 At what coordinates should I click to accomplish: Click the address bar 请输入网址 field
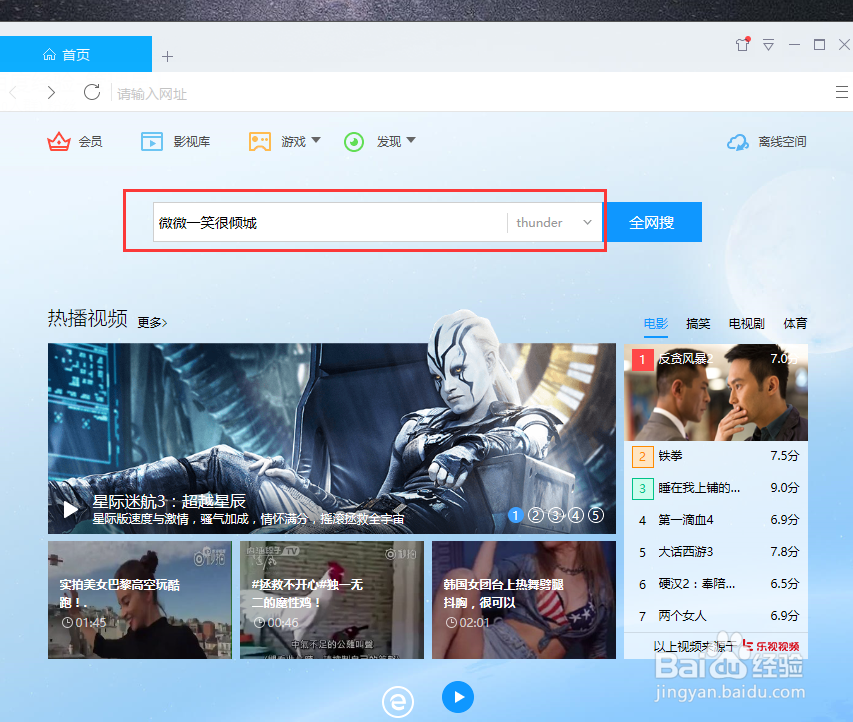point(468,94)
